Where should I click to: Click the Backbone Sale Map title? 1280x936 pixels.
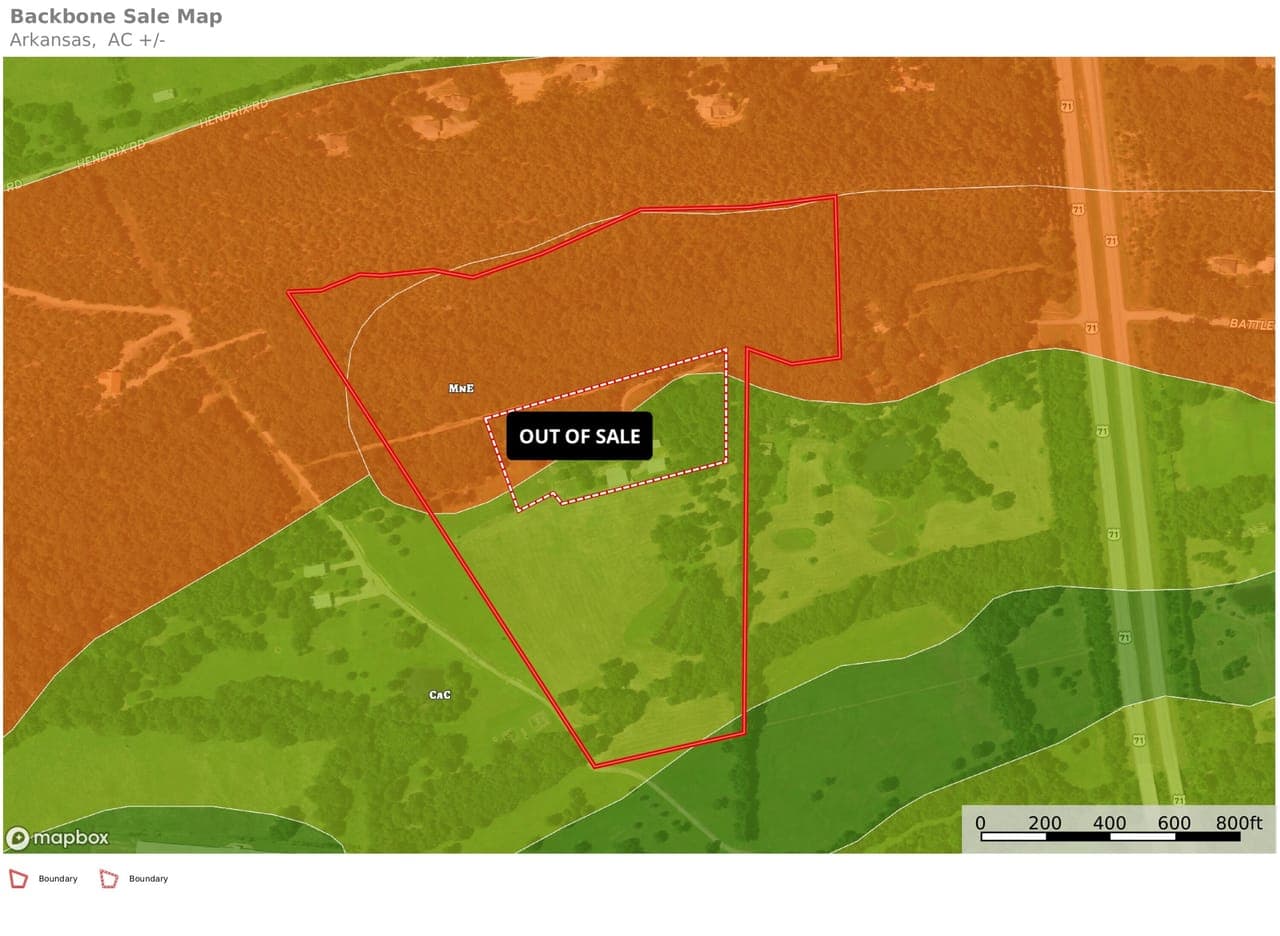pos(116,16)
